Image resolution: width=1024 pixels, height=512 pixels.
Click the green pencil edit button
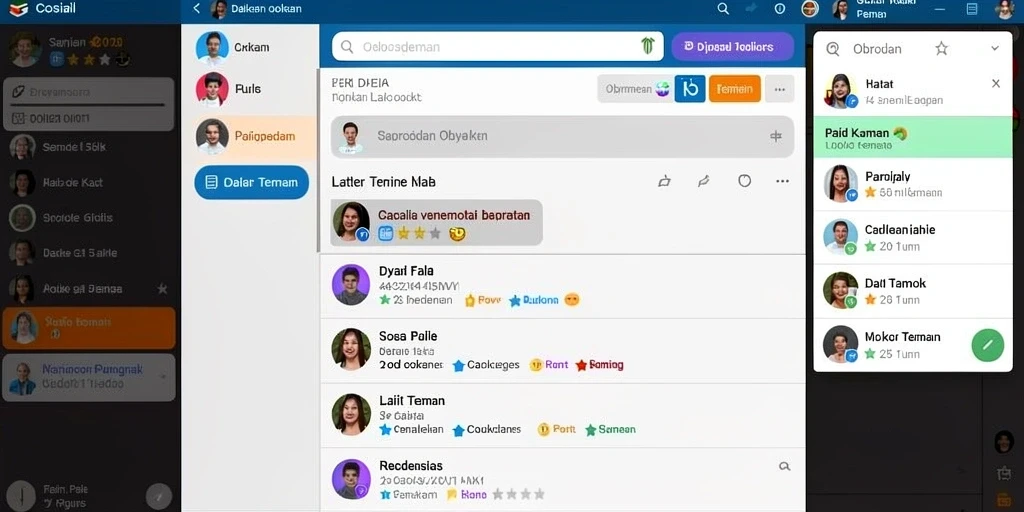coord(987,345)
